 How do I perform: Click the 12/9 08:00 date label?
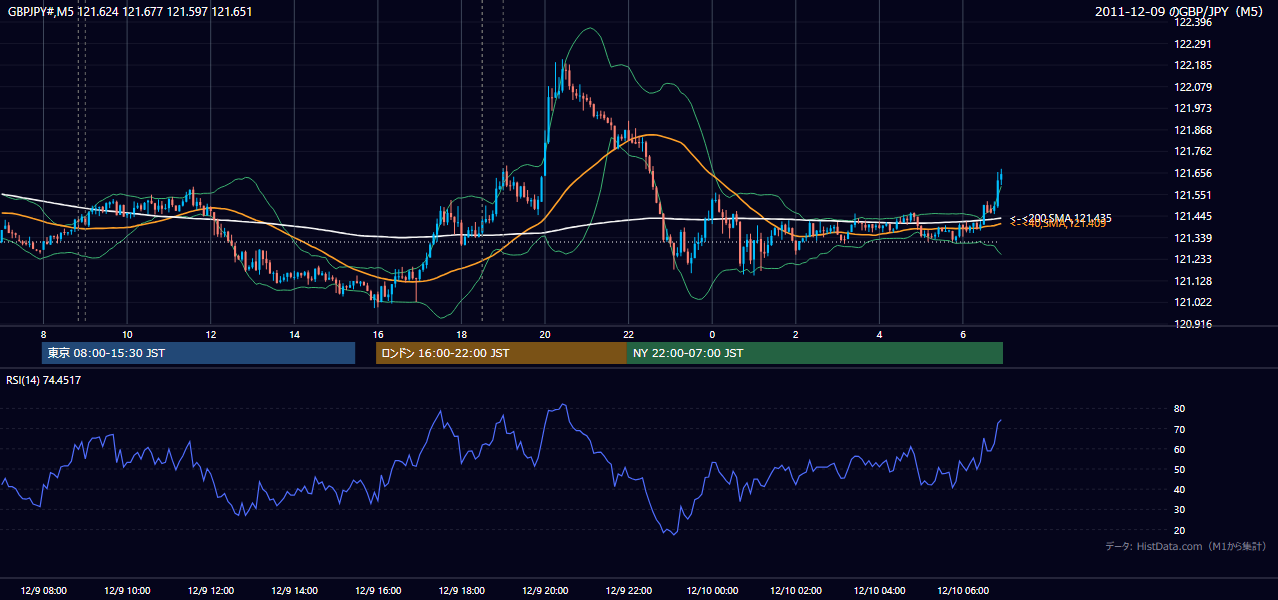point(43,591)
